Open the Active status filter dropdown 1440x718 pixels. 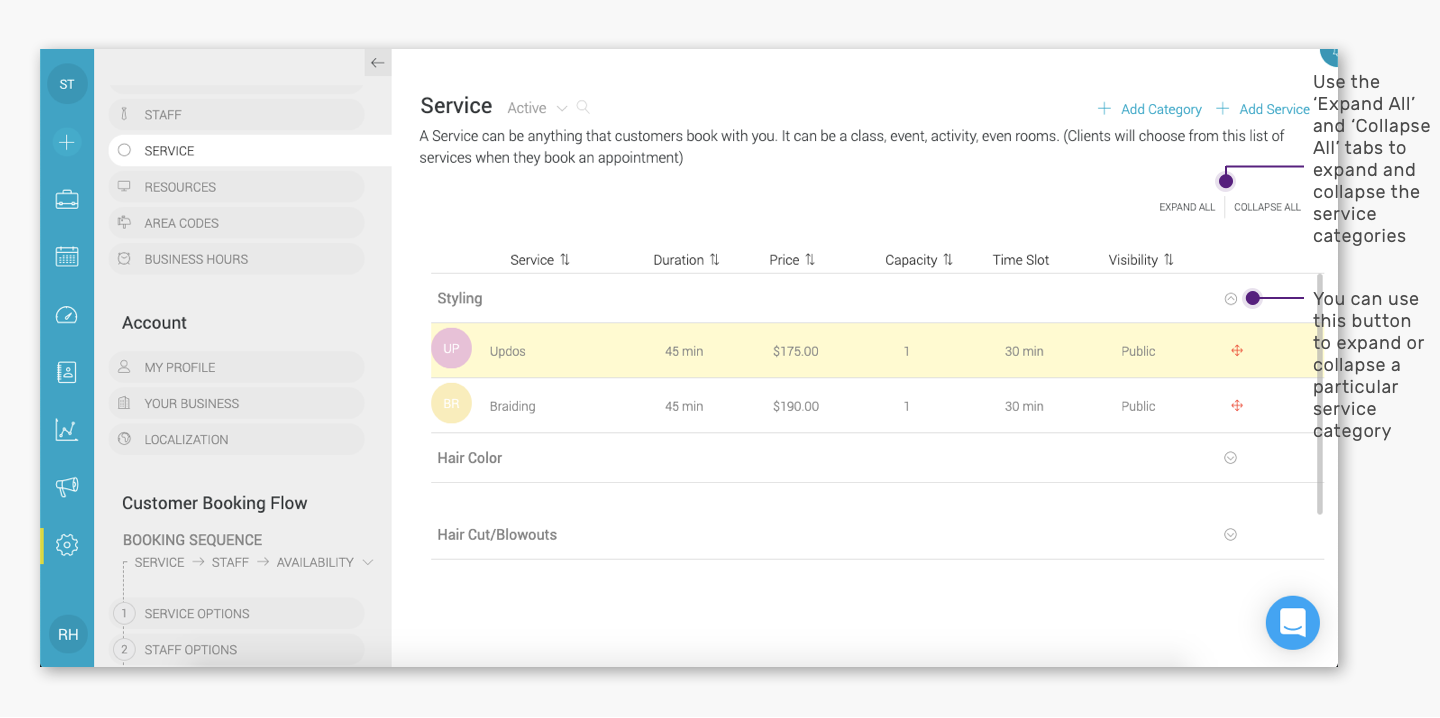(x=537, y=108)
